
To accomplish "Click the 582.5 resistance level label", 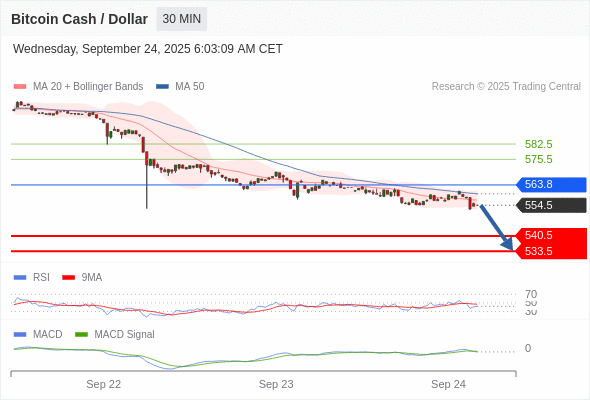I will coord(539,144).
